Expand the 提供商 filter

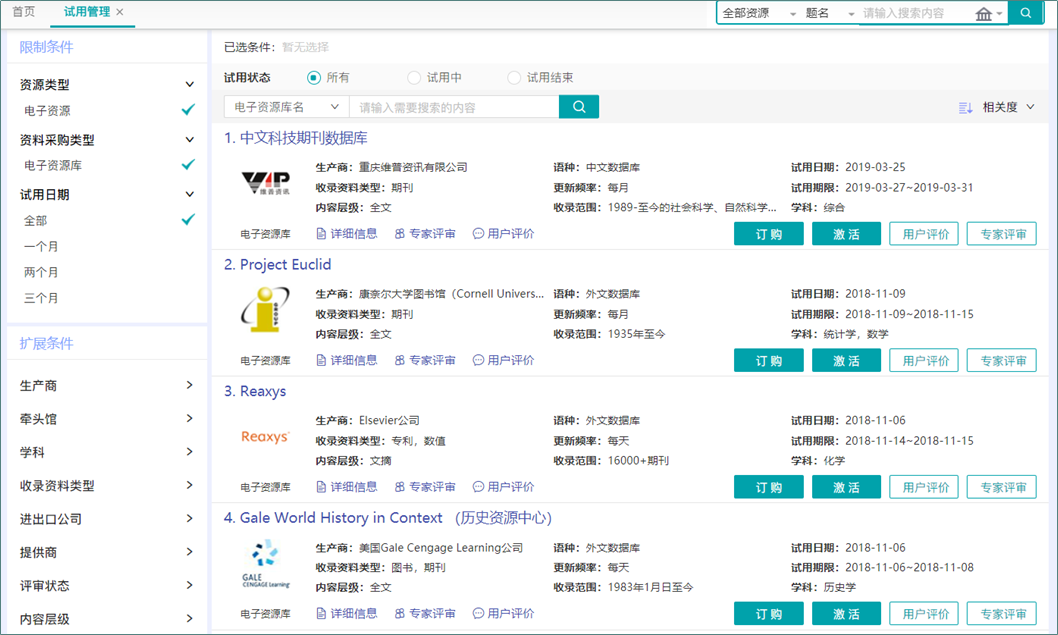click(x=190, y=551)
